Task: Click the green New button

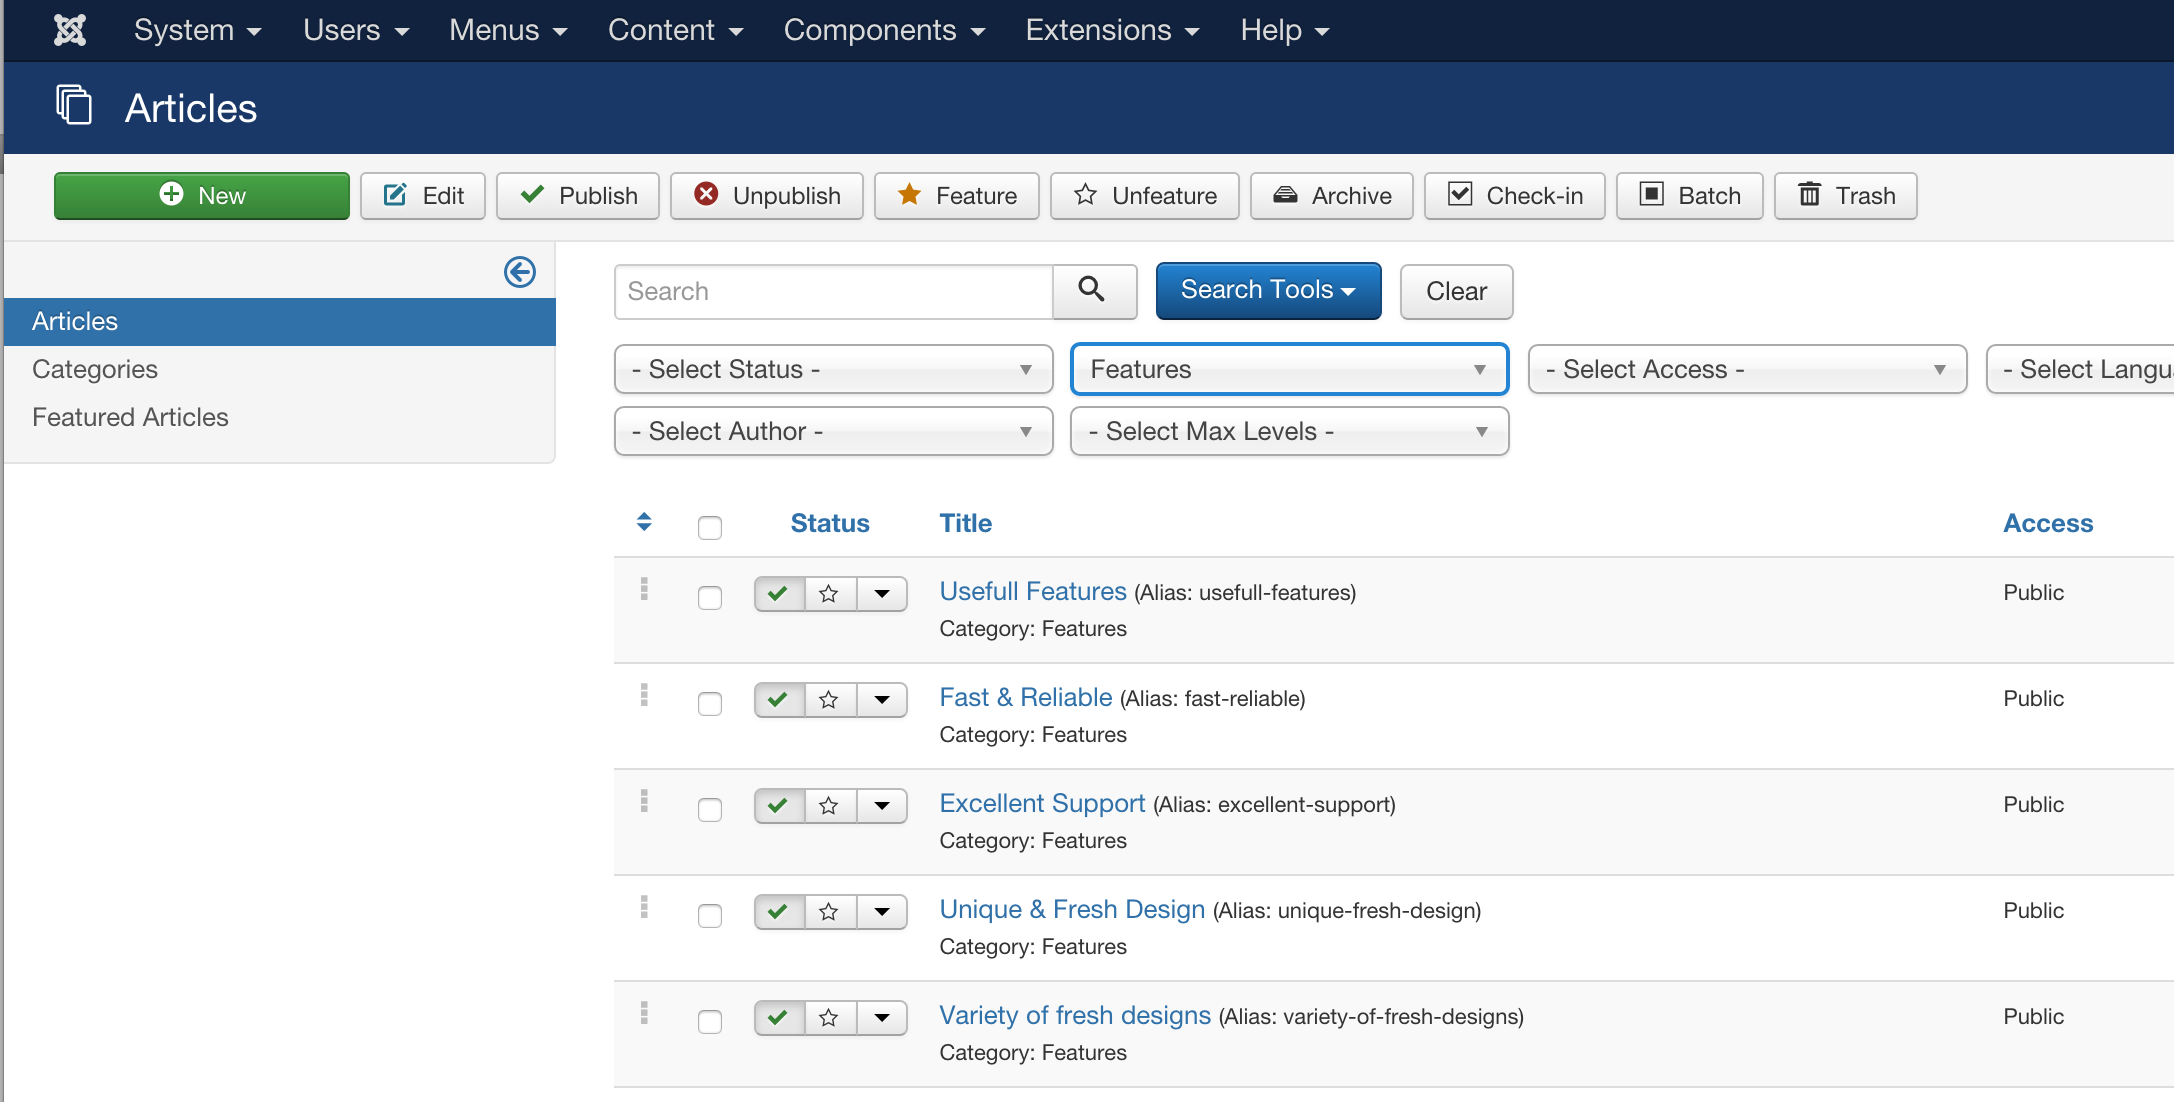Action: pyautogui.click(x=202, y=196)
